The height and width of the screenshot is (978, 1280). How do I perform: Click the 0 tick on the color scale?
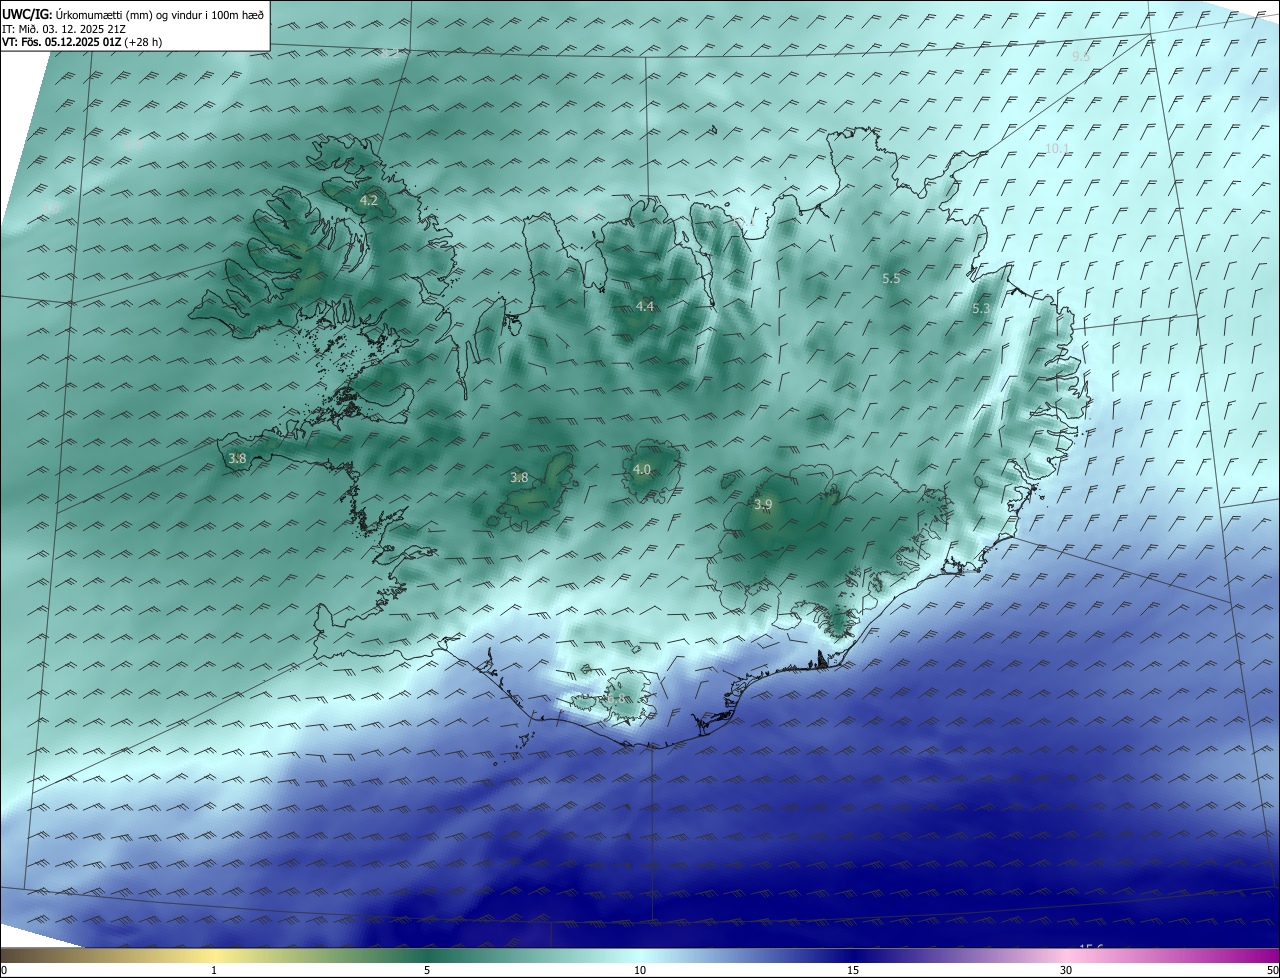4,970
